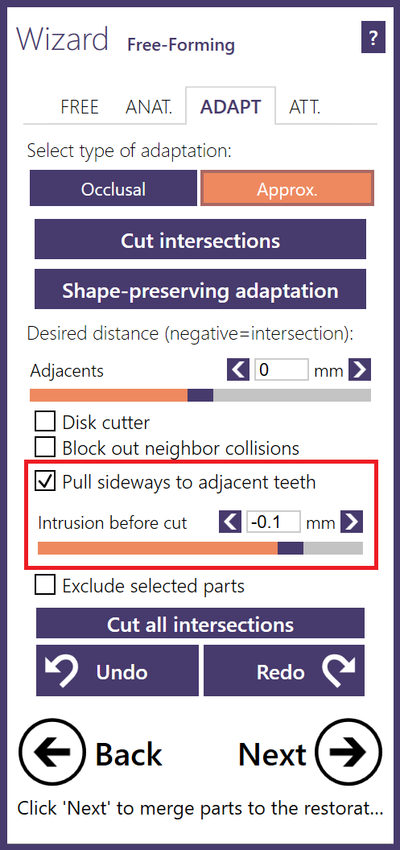
Task: Toggle Exclude selected parts checkbox
Action: 45,585
